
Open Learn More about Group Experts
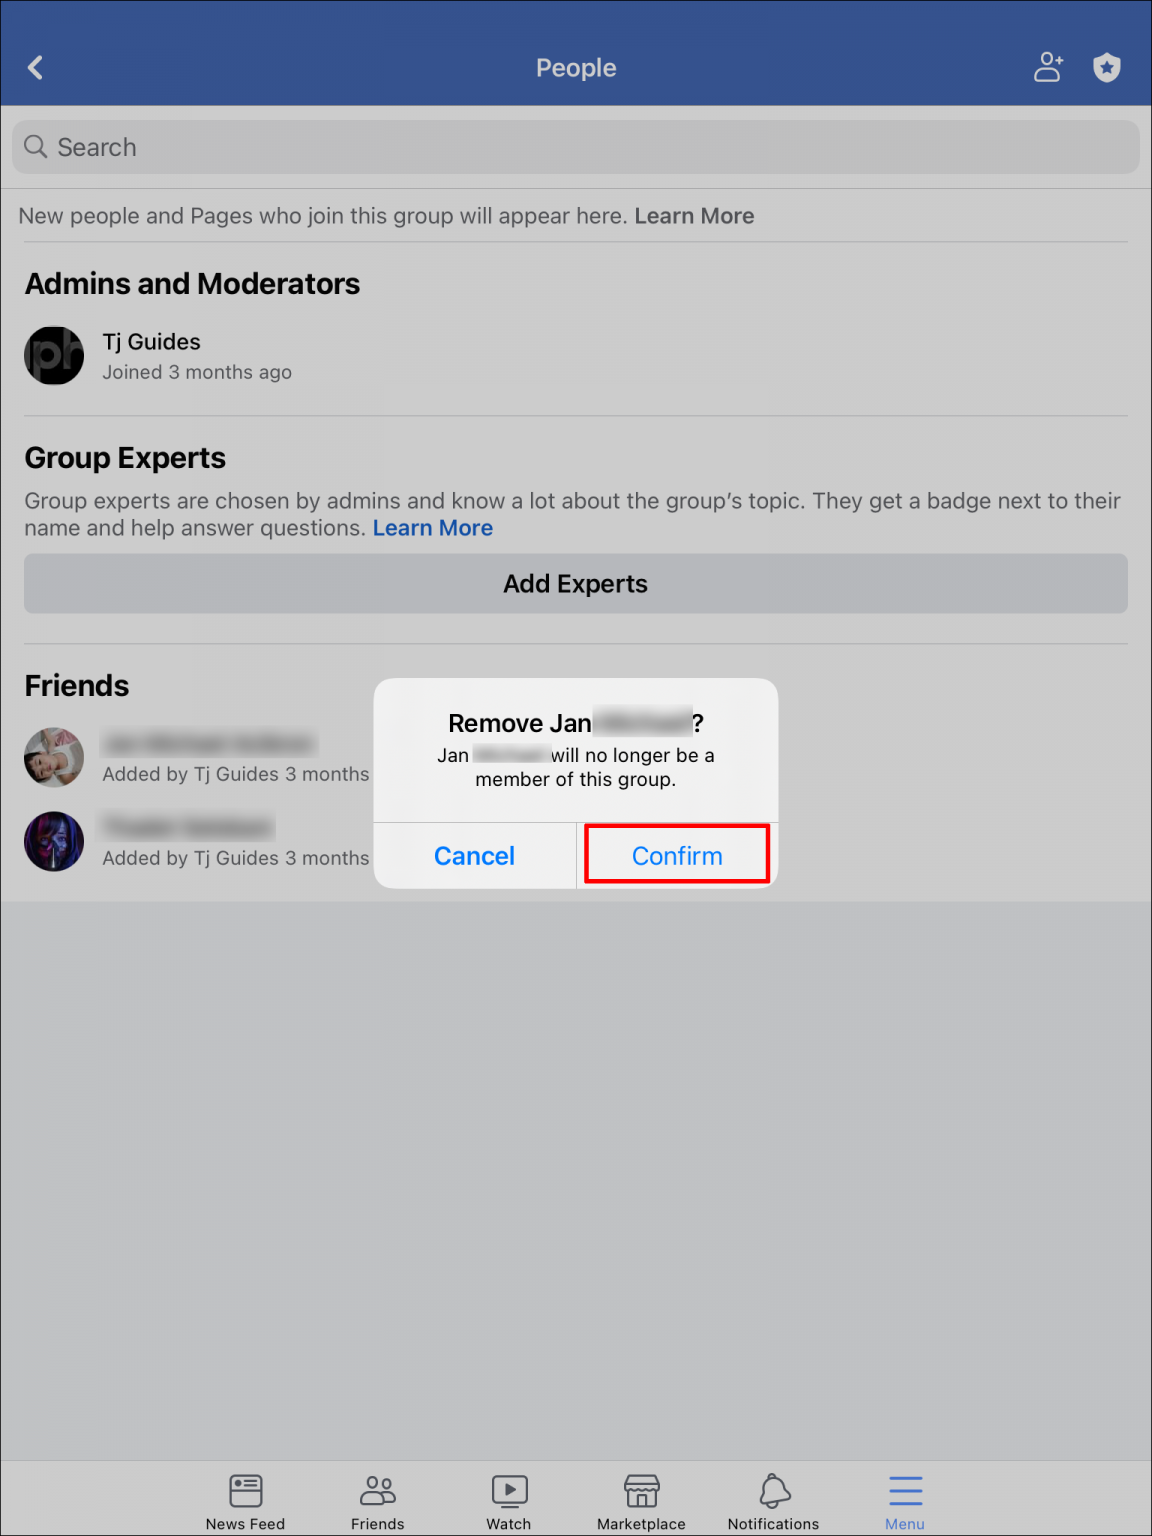point(432,528)
